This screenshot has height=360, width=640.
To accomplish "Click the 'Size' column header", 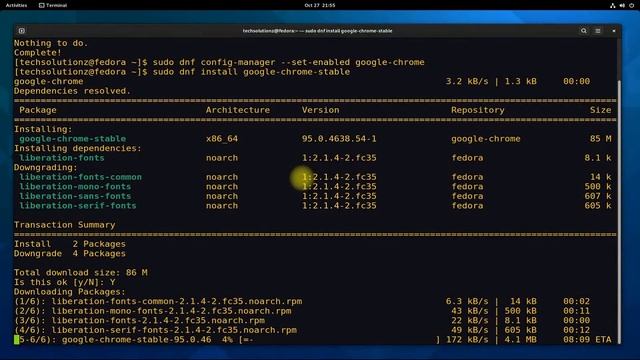I will pos(600,110).
